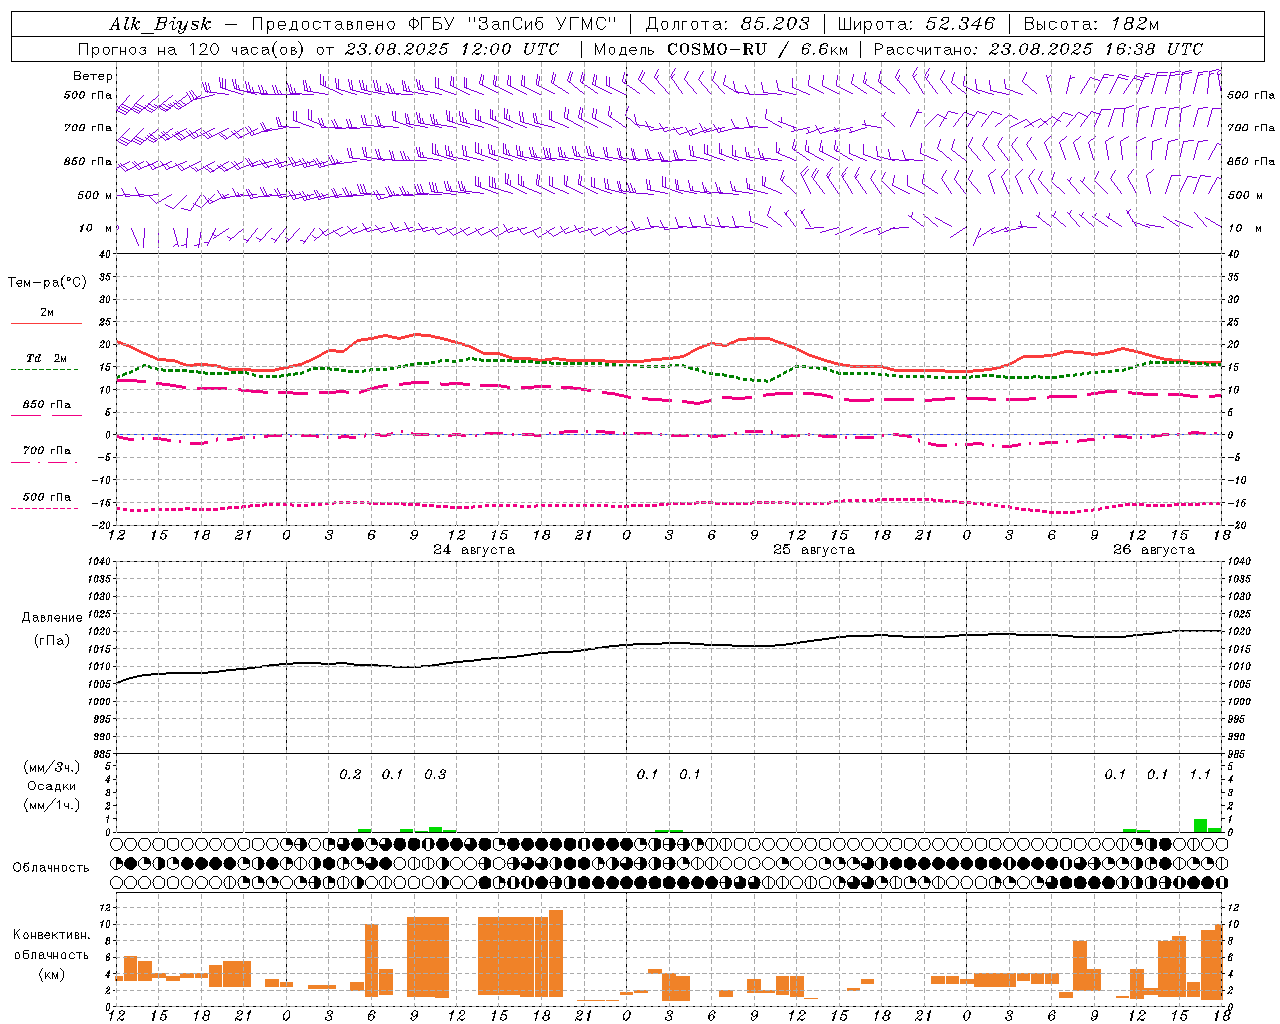Screen dimensions: 1280x1024
Task: Click the tallest orange convective bar reaching 12 km
Action: [556, 954]
